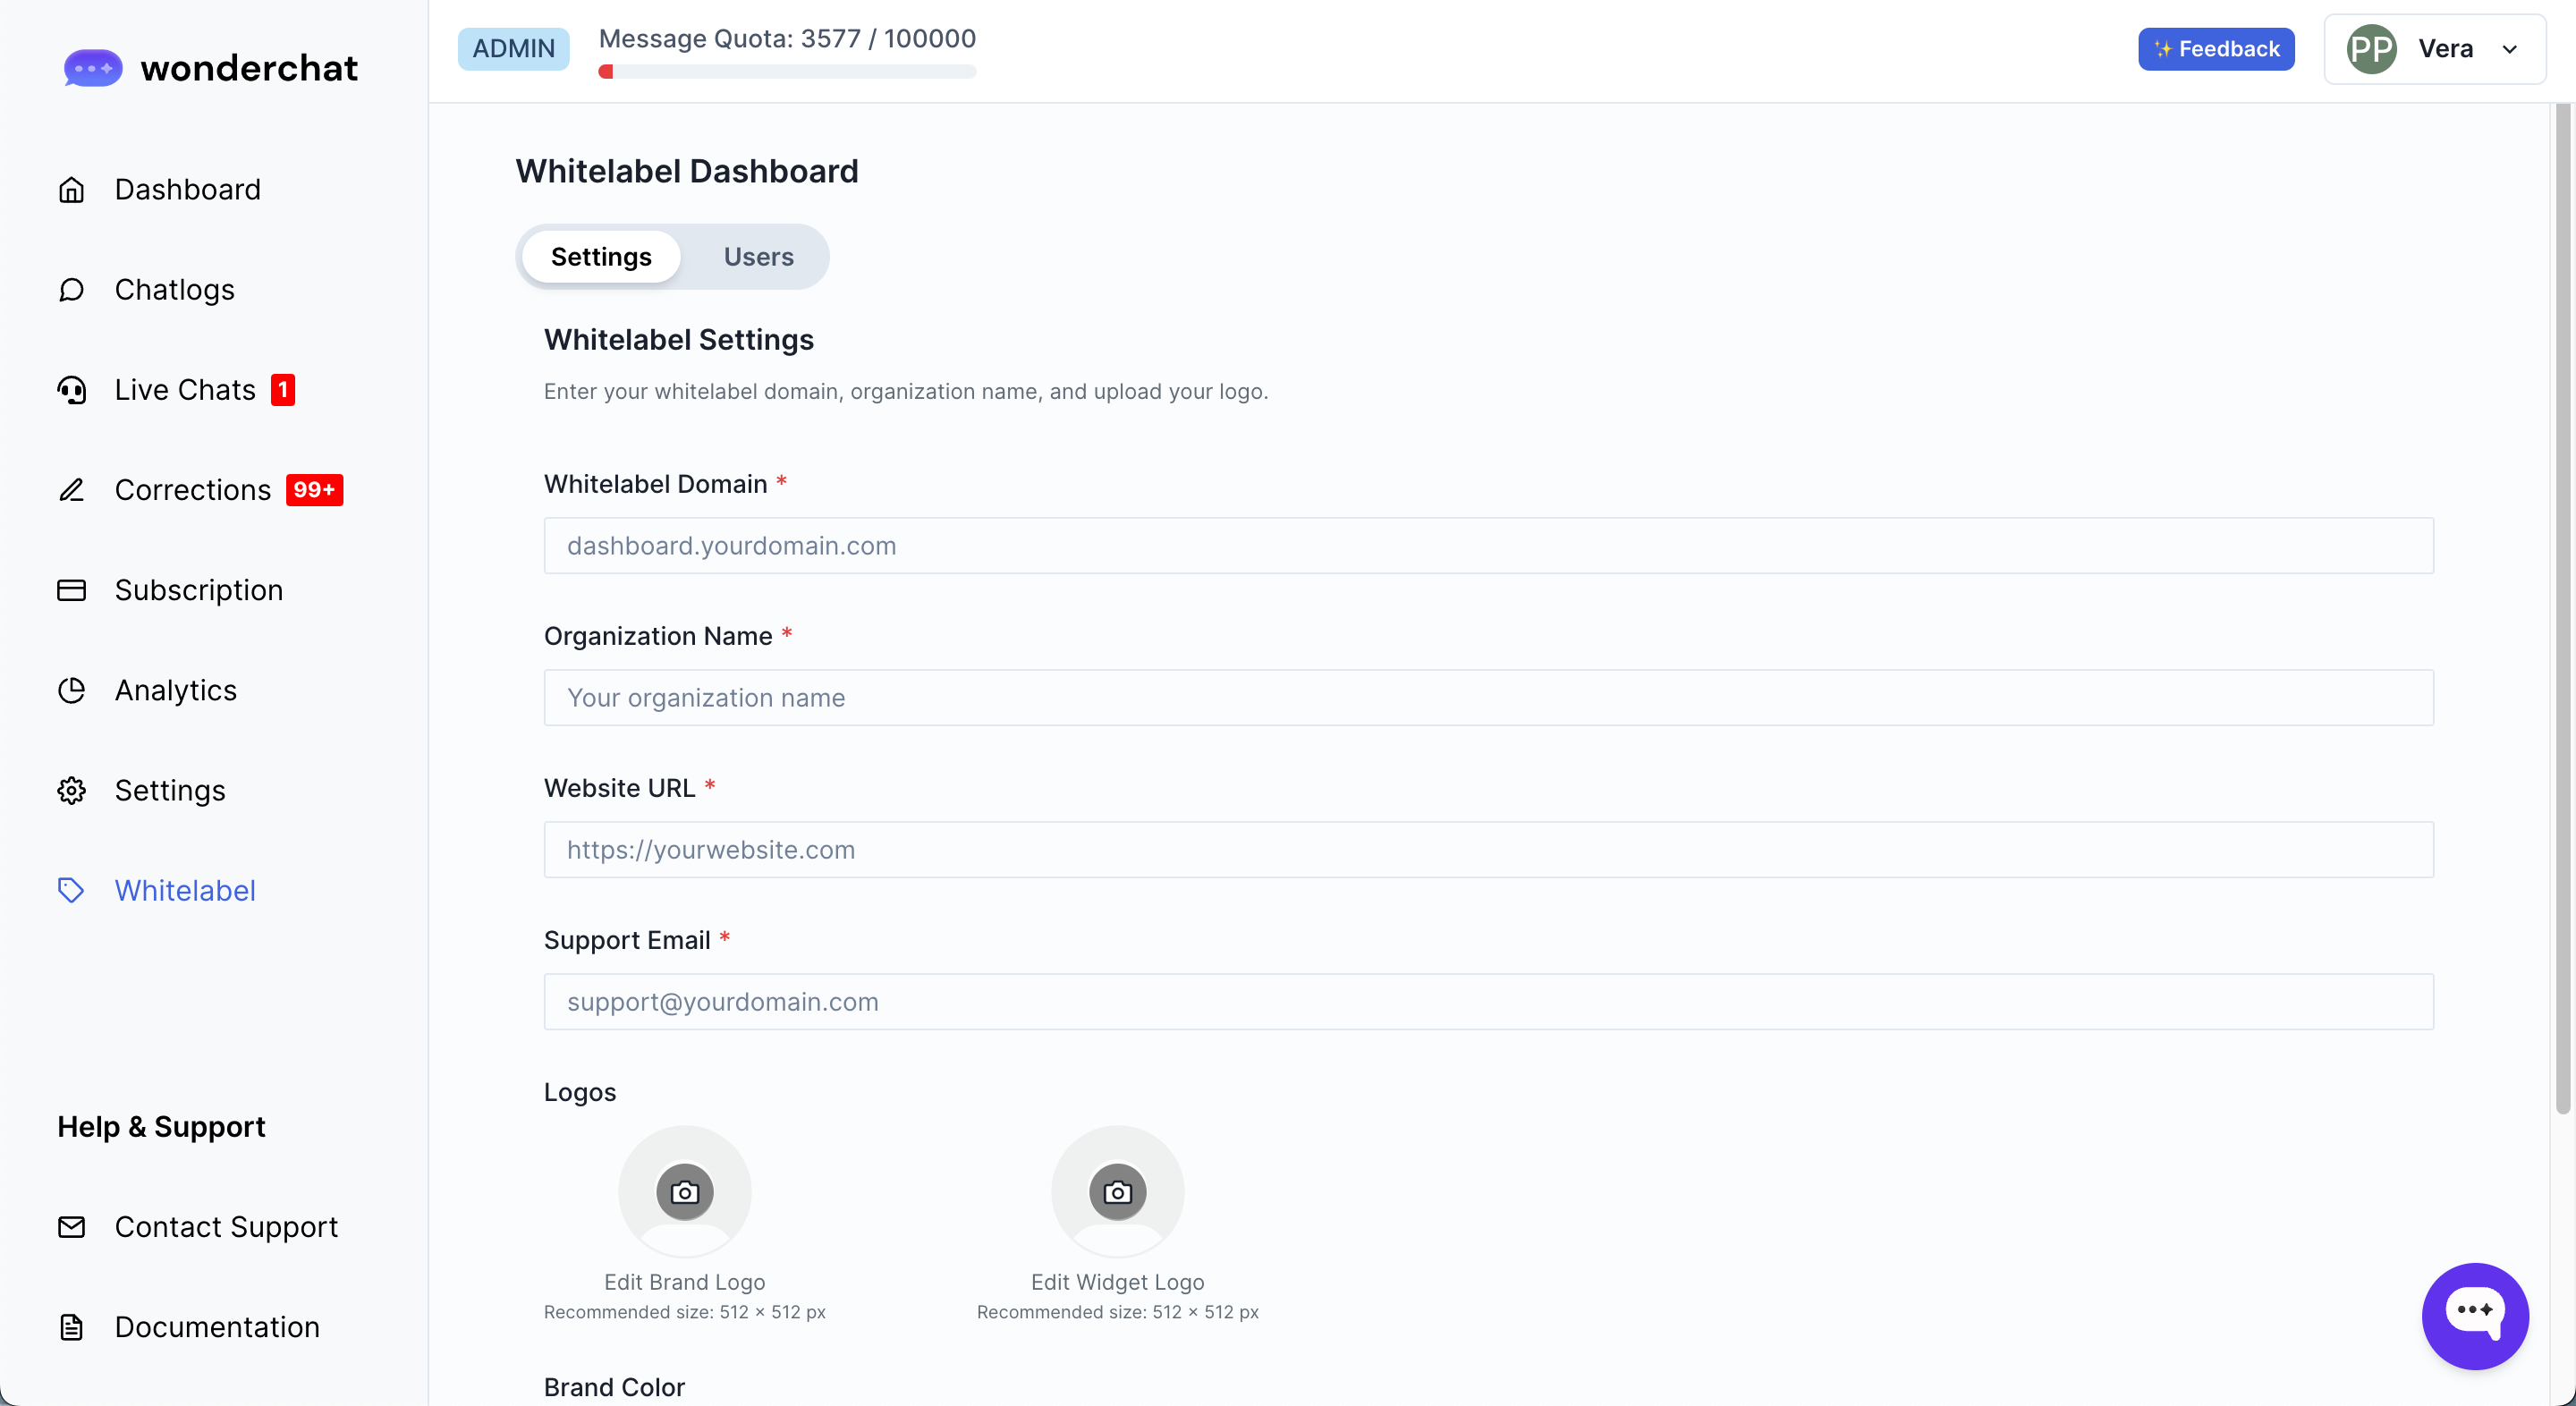This screenshot has height=1406, width=2576.
Task: Open Contact Support in sidebar
Action: [226, 1227]
